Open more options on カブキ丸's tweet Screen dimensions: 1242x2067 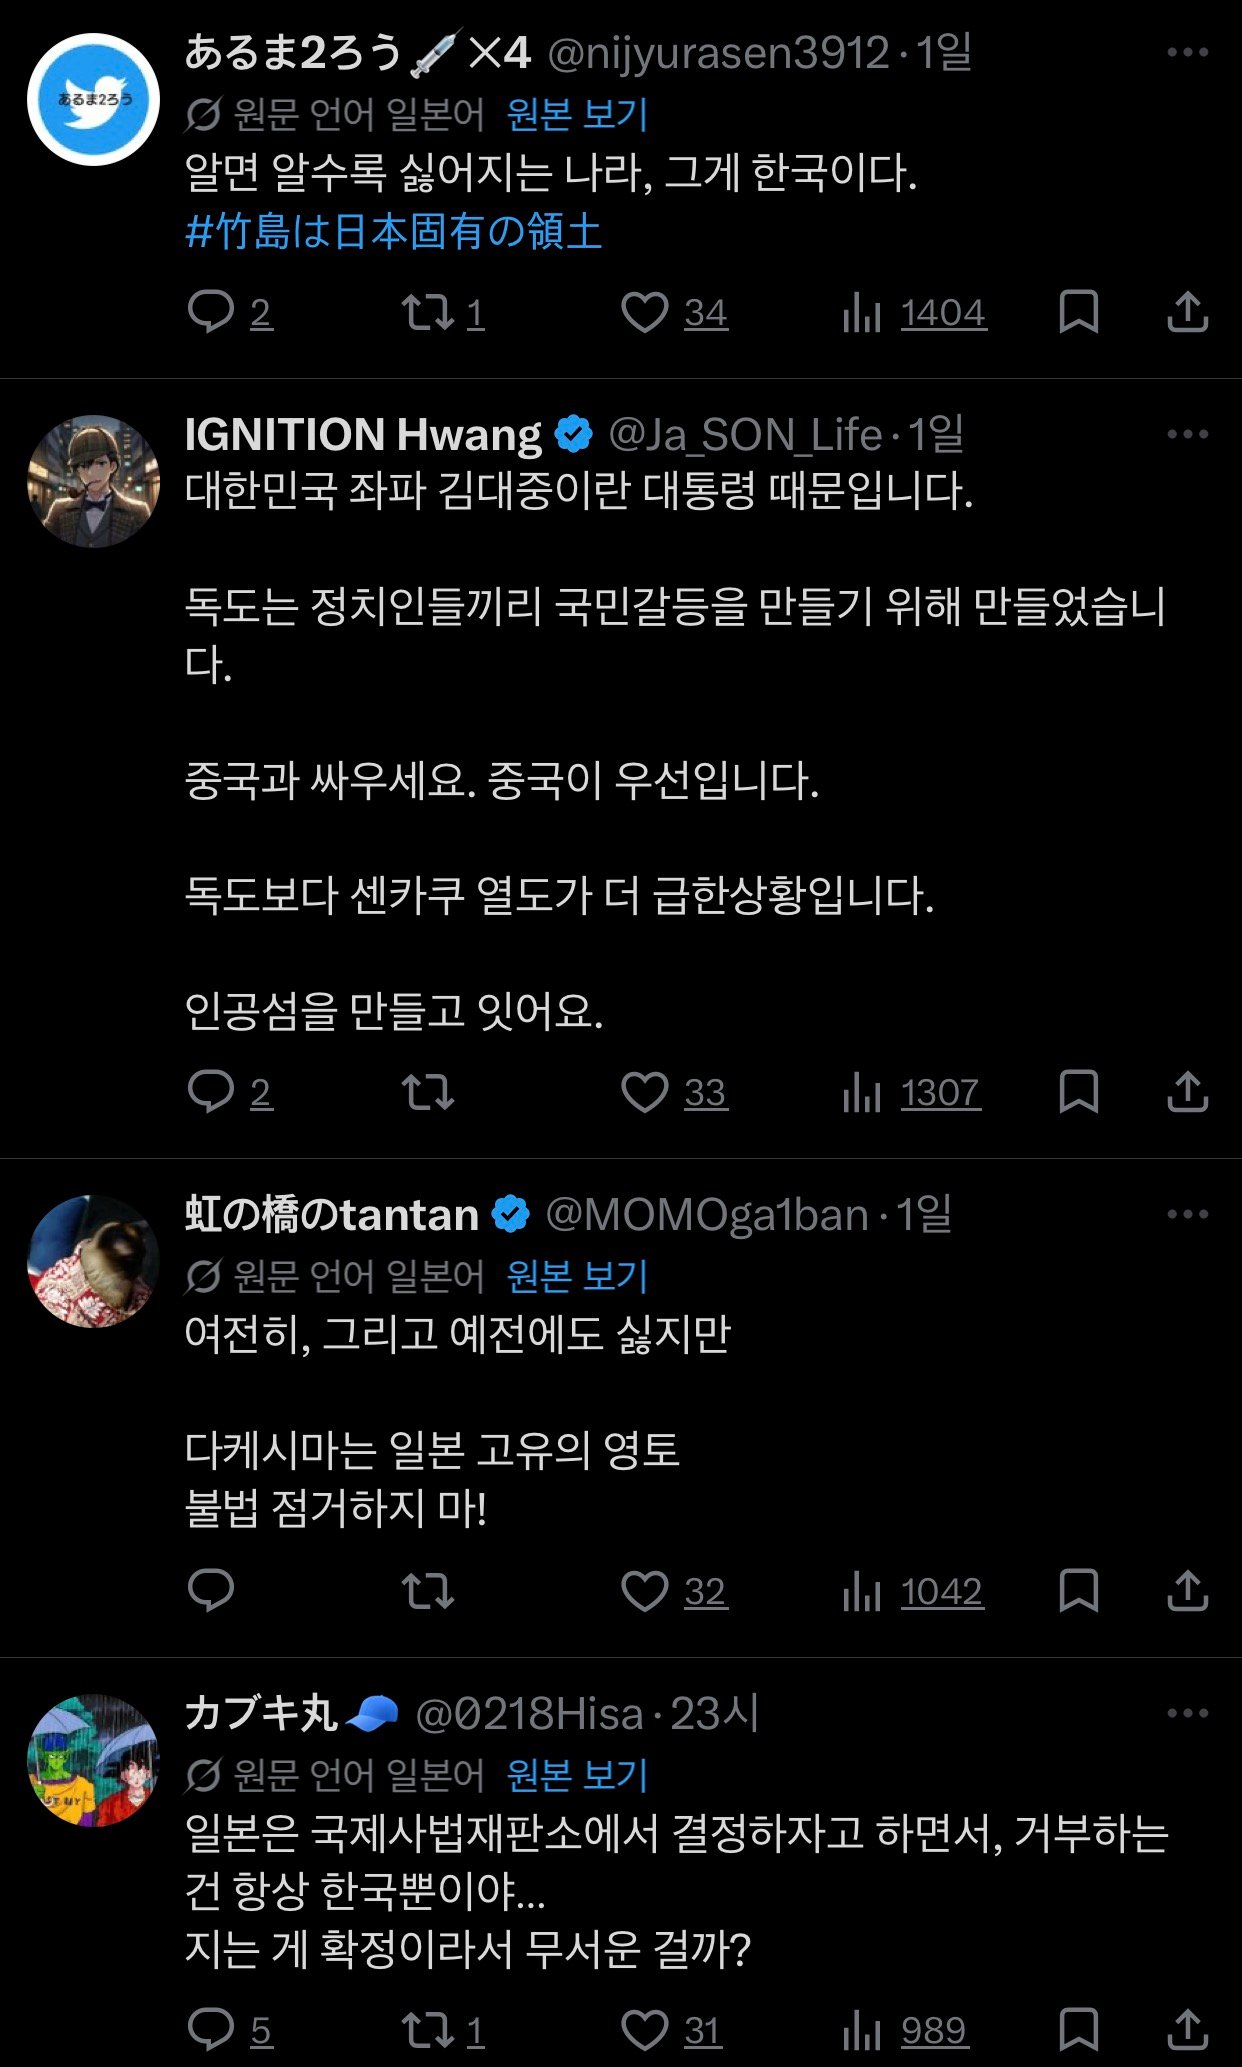pos(1187,1714)
